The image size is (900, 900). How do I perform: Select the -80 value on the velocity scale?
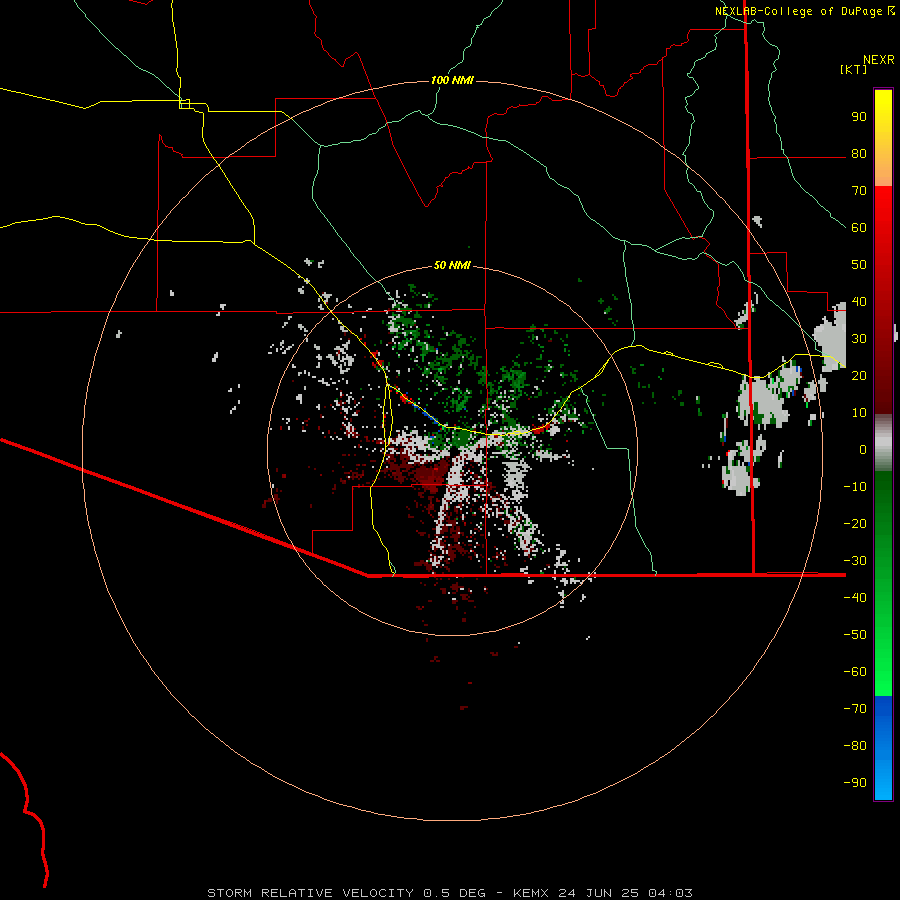855,746
